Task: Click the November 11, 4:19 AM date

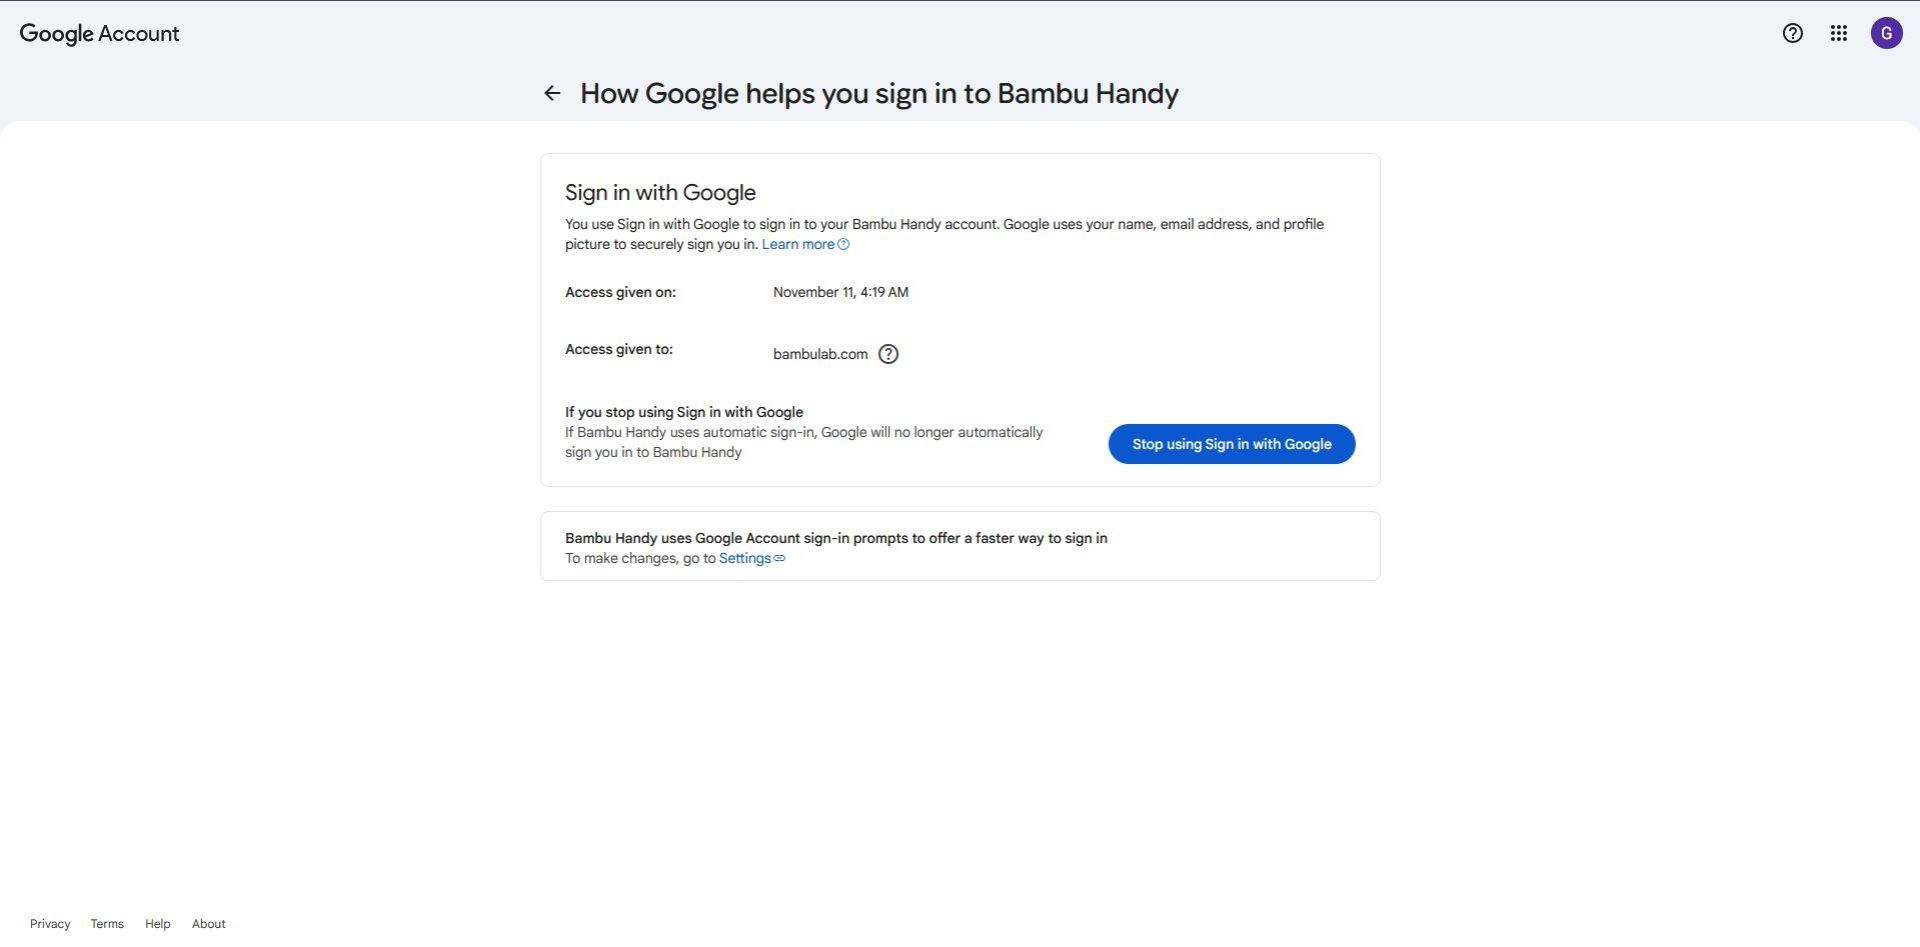Action: coord(840,293)
